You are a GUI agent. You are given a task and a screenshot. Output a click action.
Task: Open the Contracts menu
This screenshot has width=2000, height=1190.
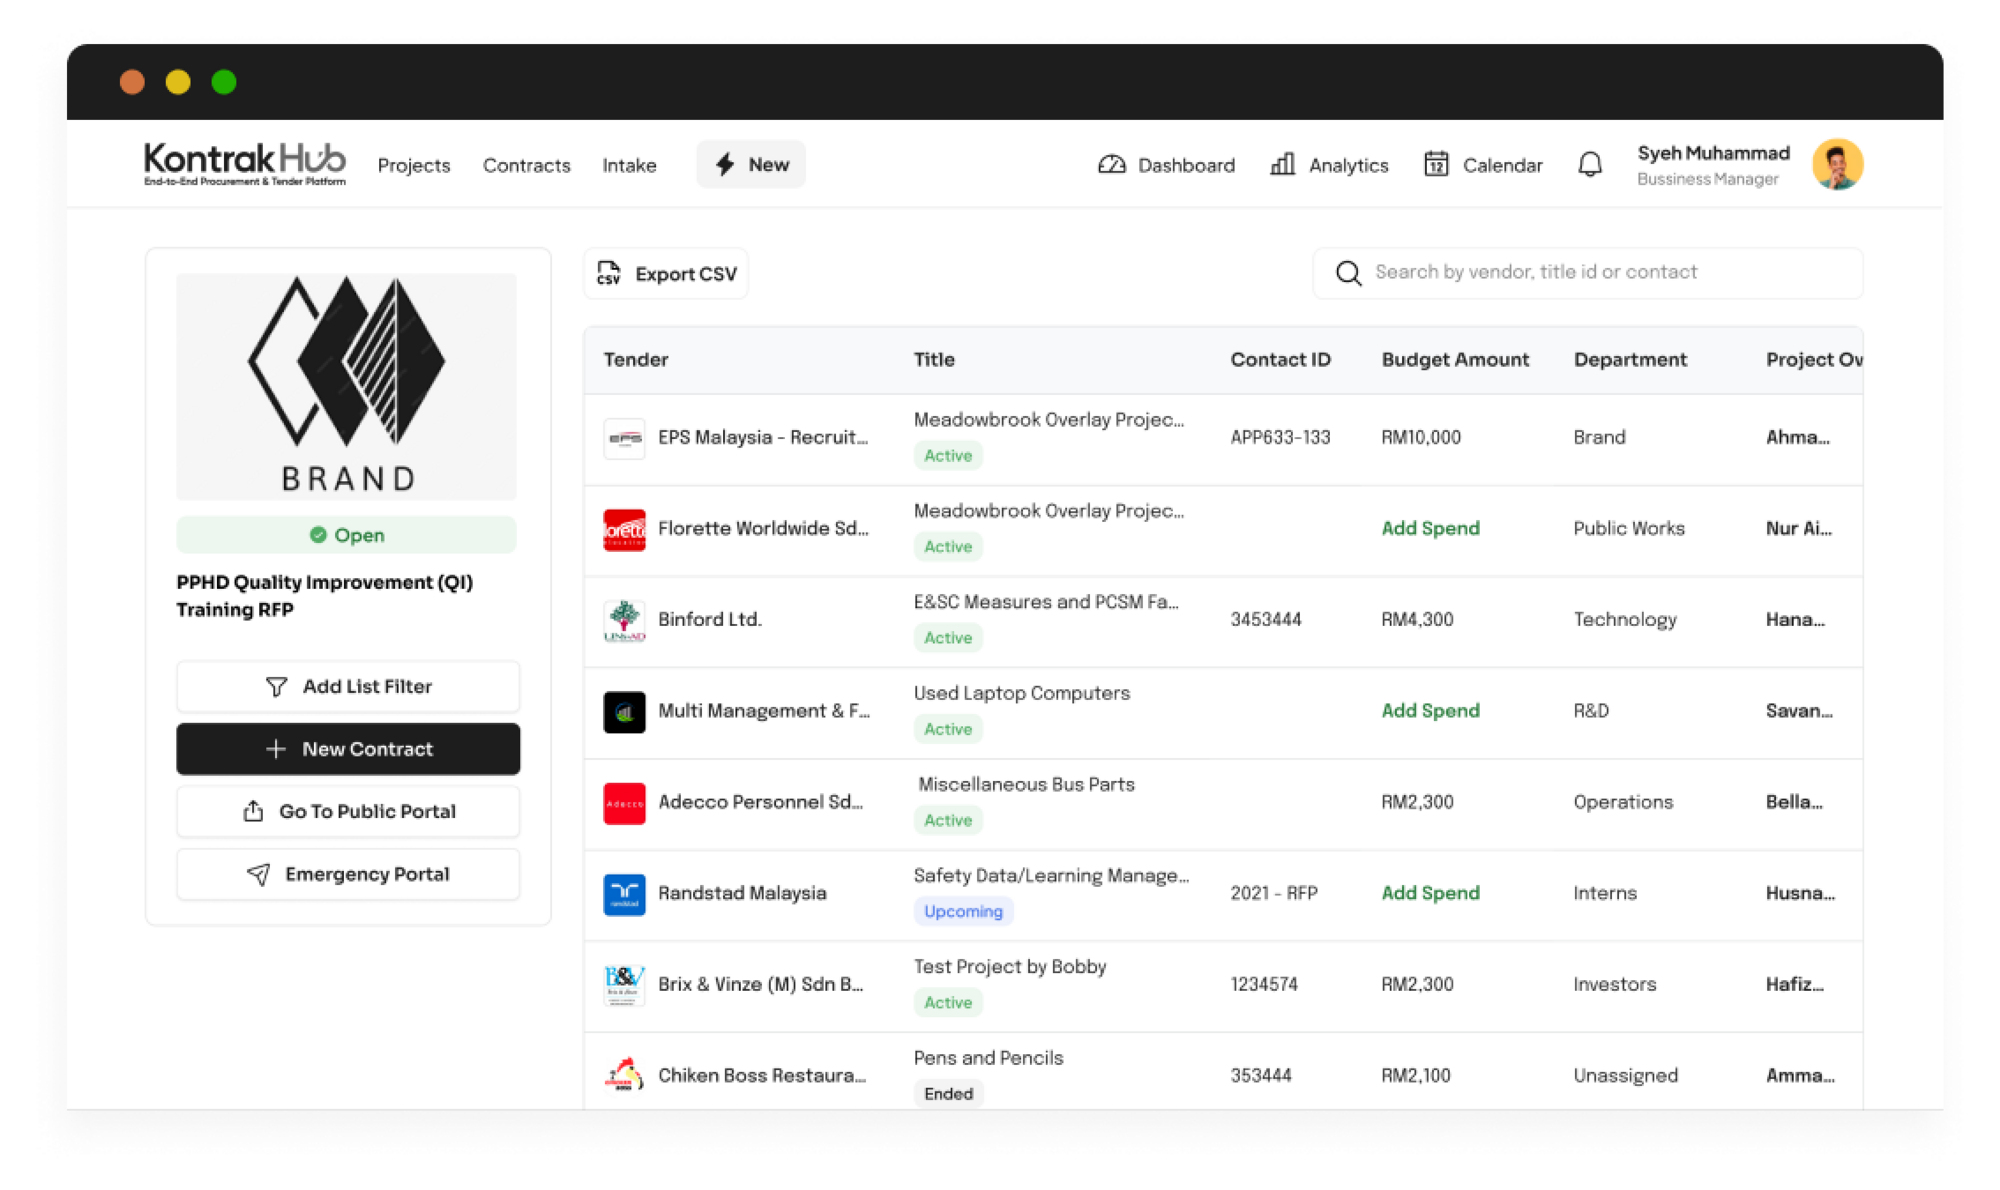click(x=526, y=165)
